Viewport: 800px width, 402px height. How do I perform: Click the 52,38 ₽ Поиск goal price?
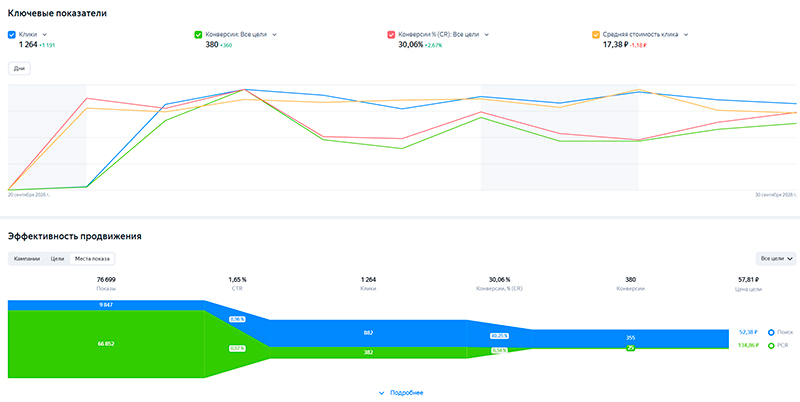[x=748, y=332]
